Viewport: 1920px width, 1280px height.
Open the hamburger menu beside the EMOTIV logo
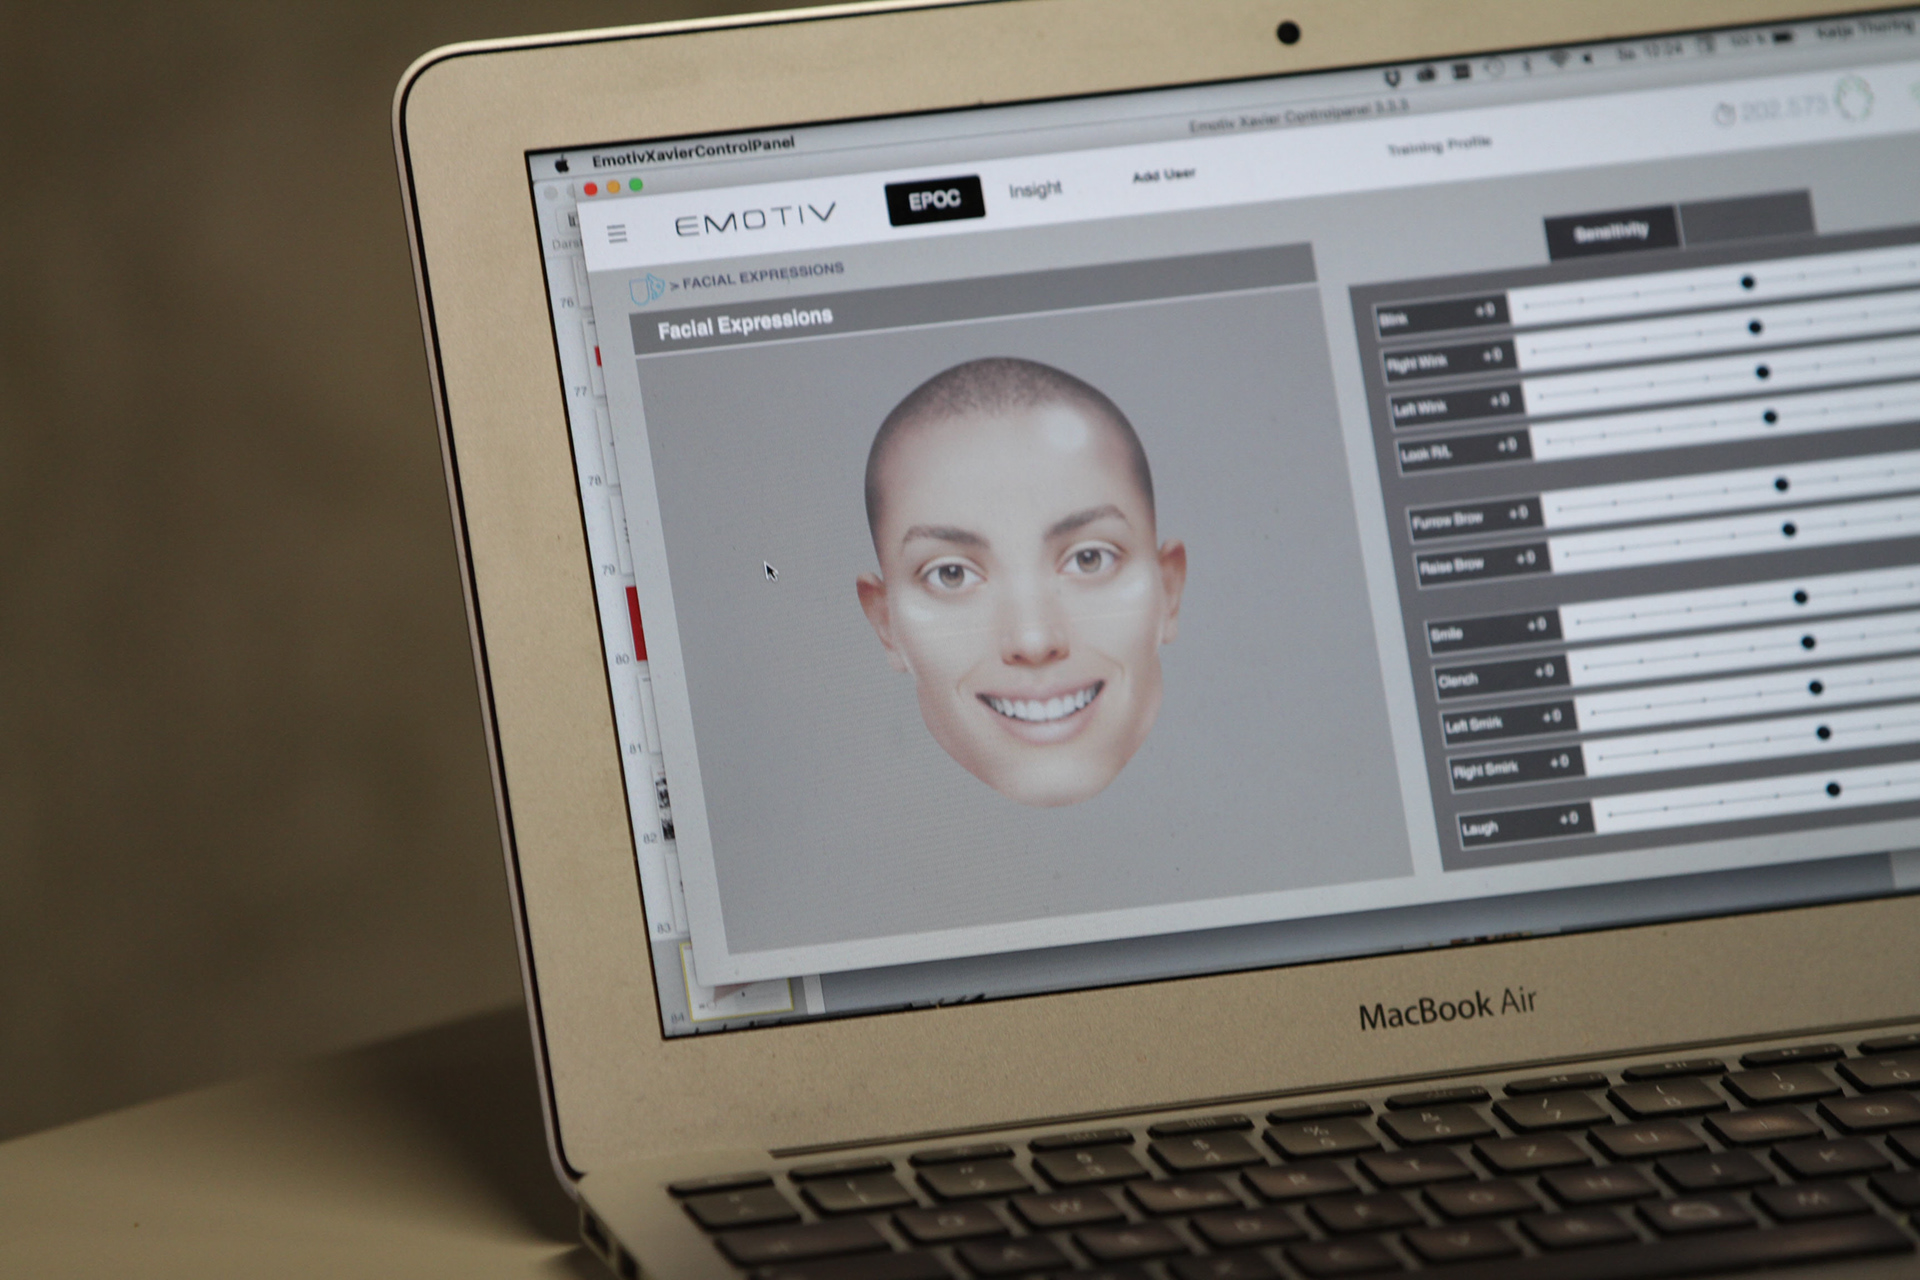(x=617, y=233)
